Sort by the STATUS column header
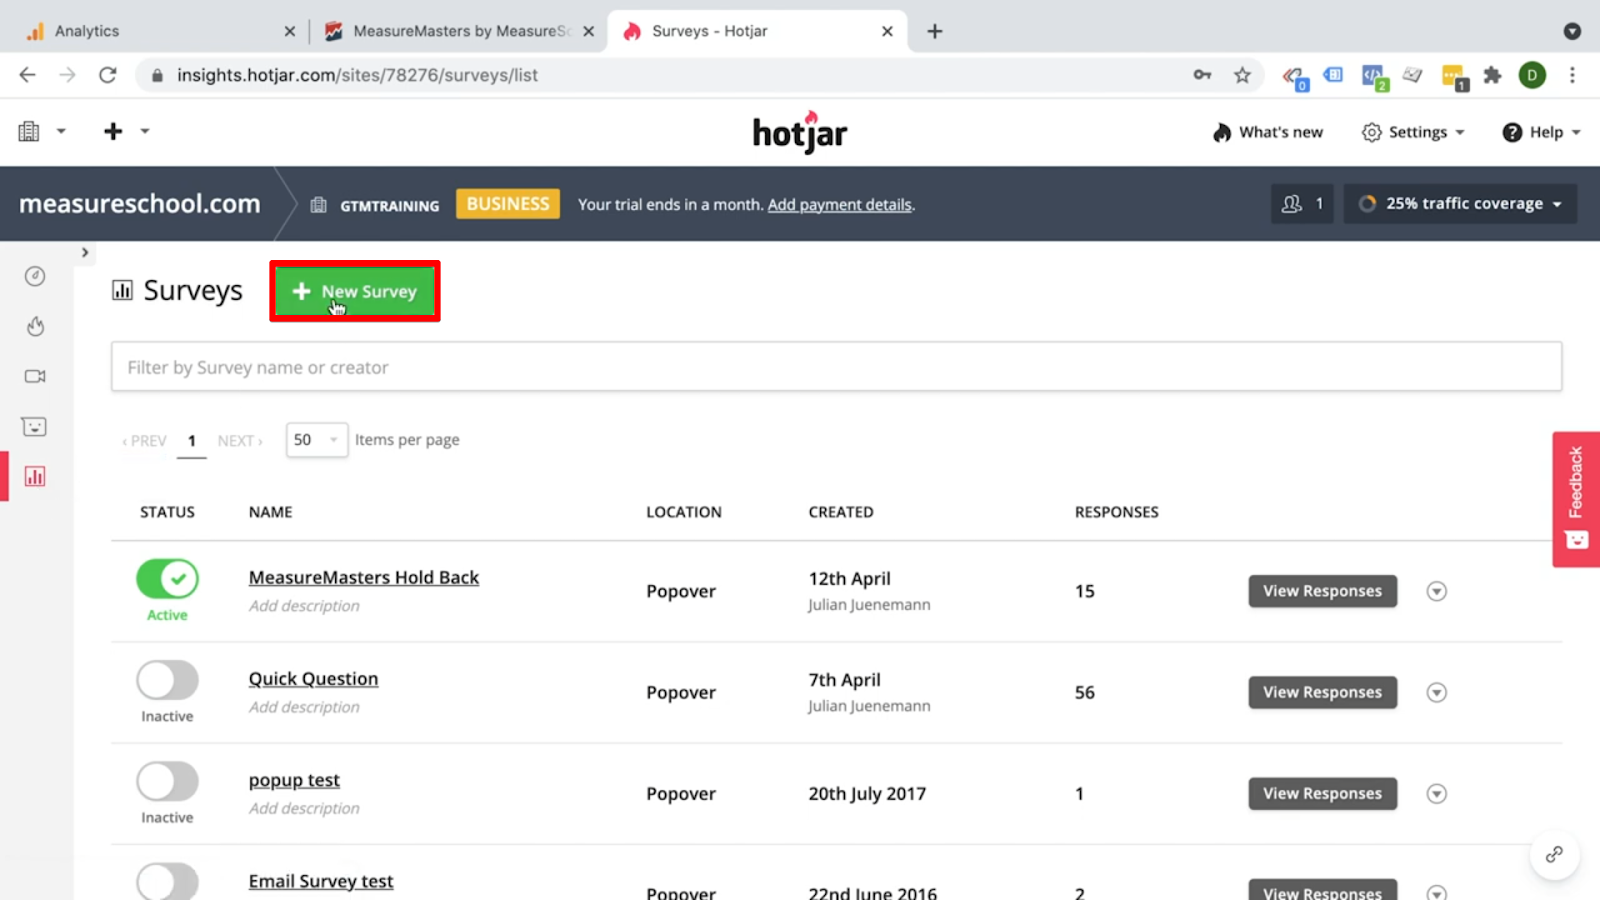The image size is (1600, 900). point(167,512)
